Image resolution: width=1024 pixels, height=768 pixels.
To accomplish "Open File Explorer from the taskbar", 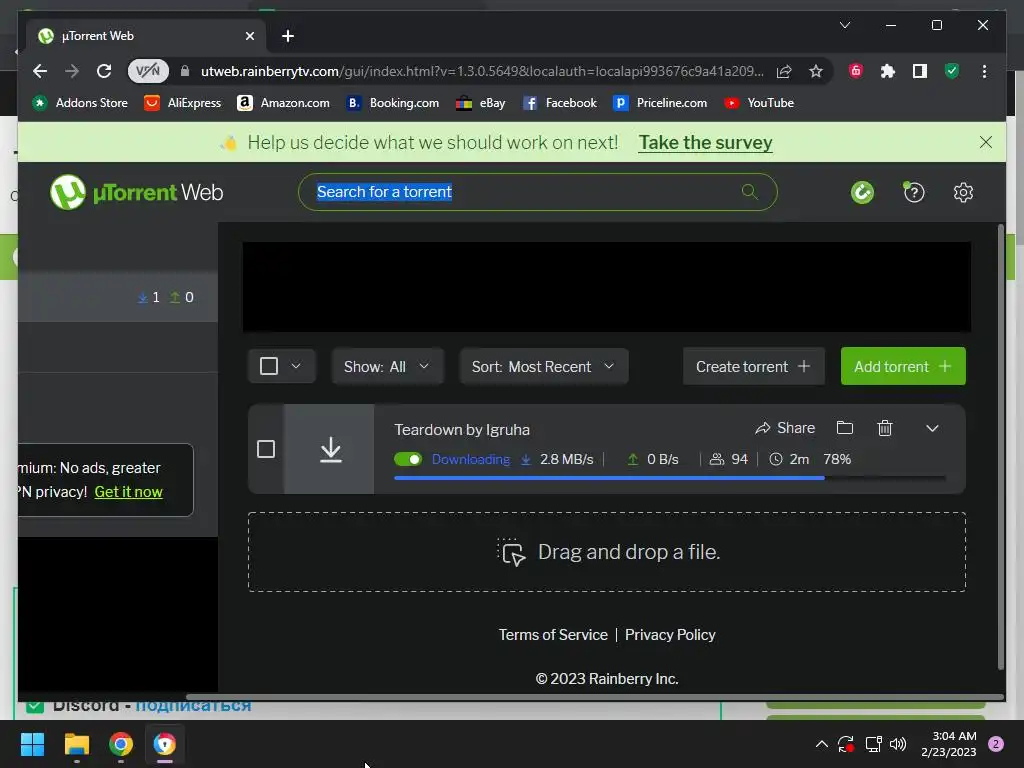I will [76, 744].
